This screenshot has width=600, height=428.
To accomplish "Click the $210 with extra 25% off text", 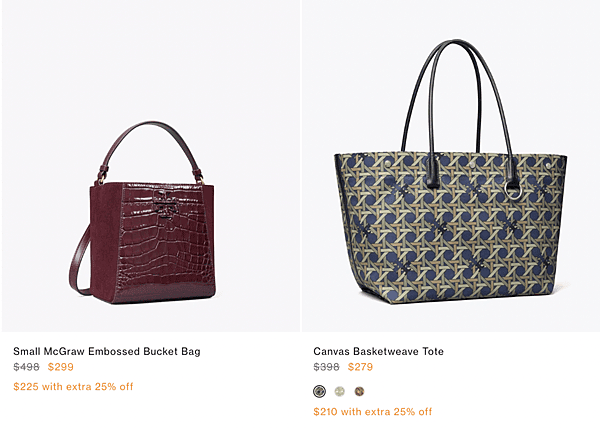I will tap(373, 412).
